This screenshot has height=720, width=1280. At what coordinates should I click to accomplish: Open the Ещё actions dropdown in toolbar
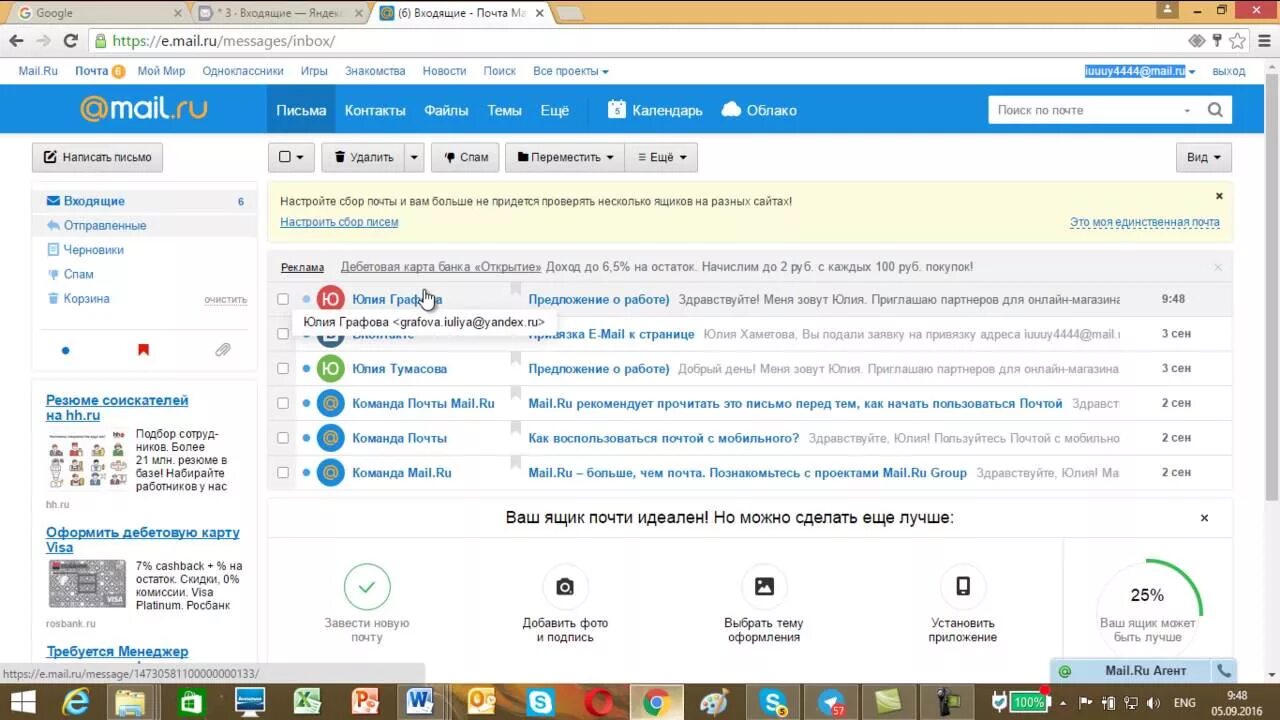pyautogui.click(x=661, y=157)
